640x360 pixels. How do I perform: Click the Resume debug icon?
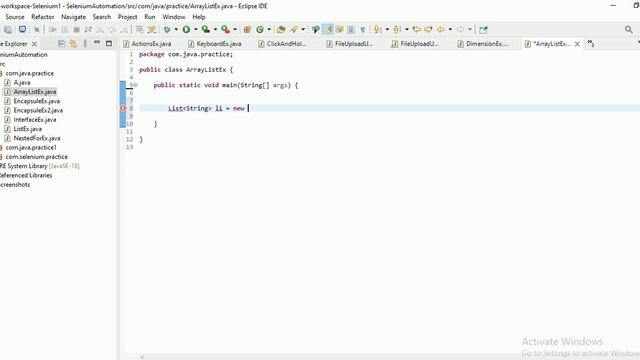pos(53,29)
